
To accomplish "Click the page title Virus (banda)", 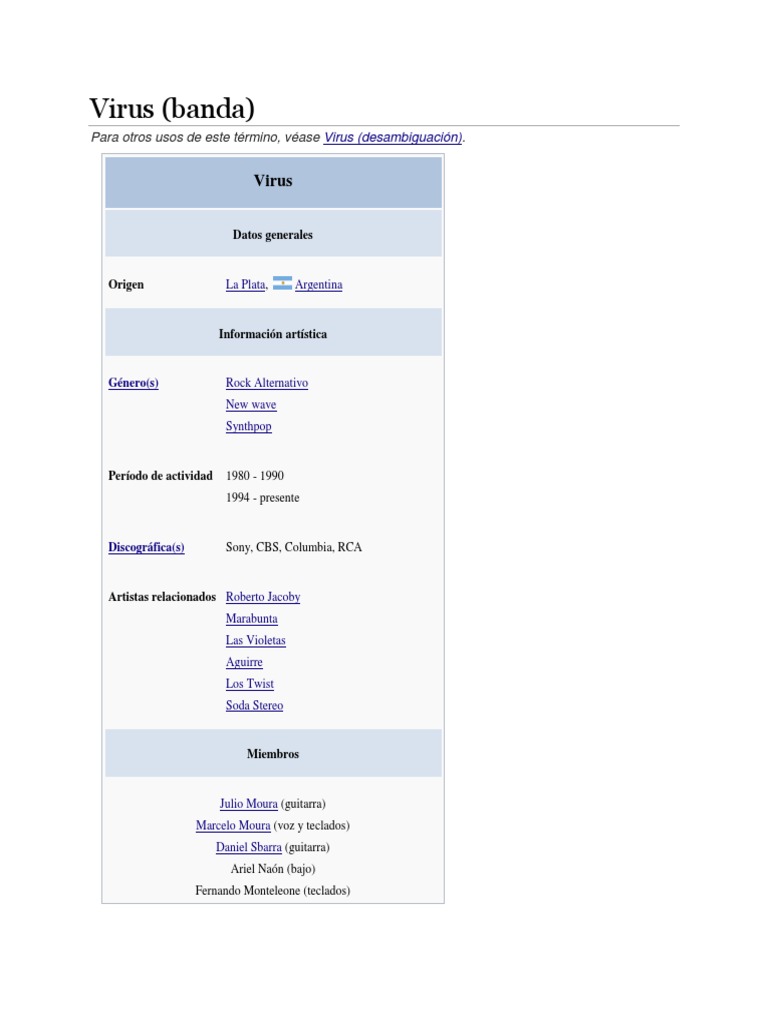I will (x=172, y=108).
